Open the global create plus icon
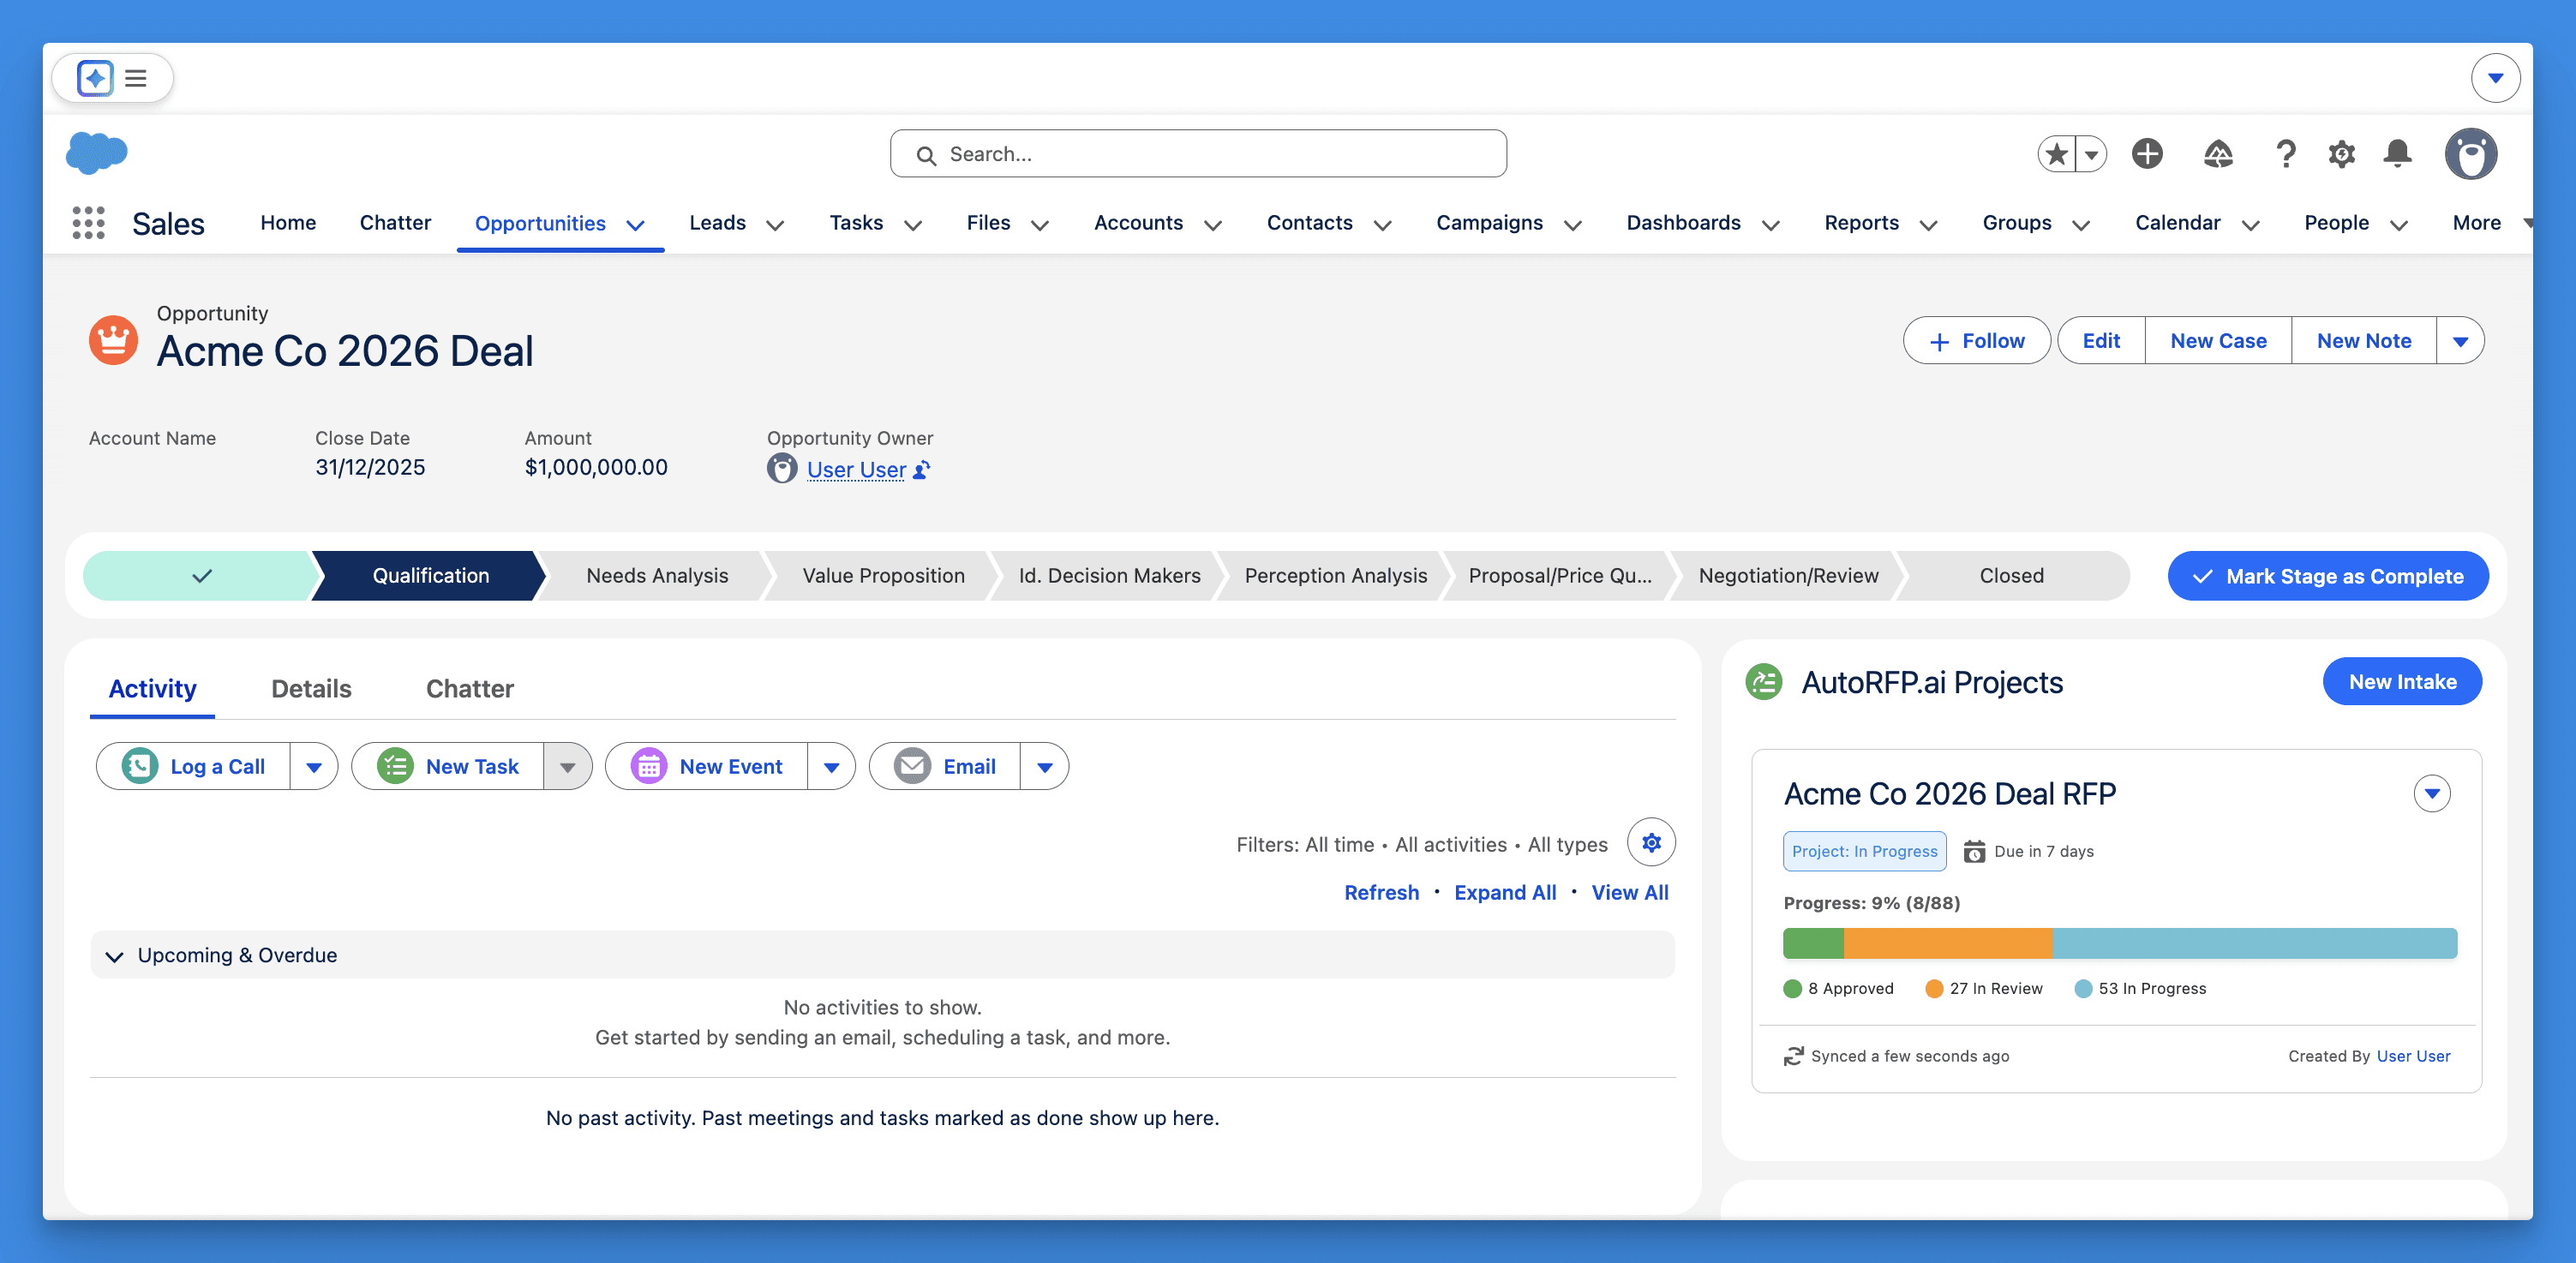The image size is (2576, 1263). [2147, 154]
